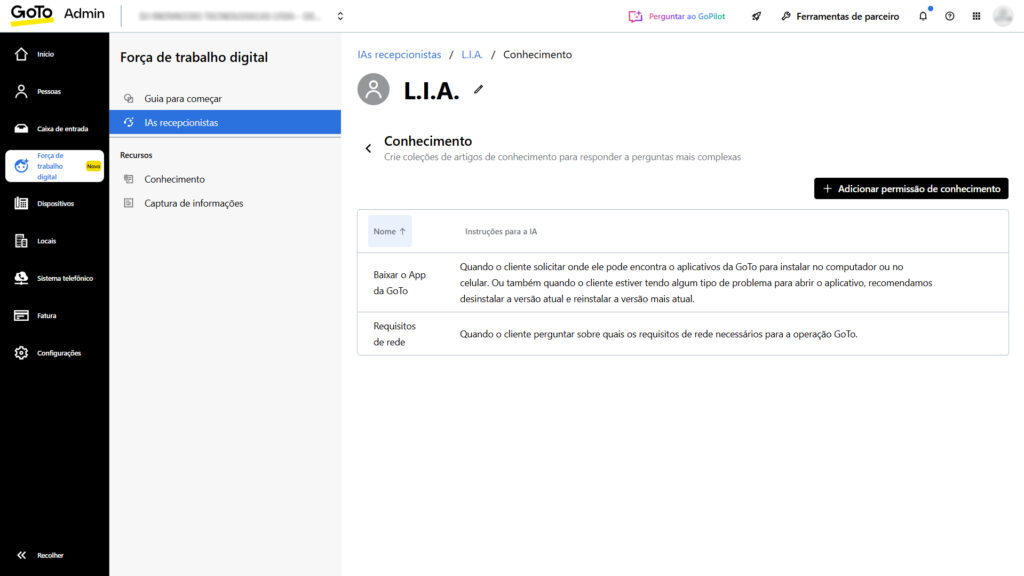Follow the IAs recepcionistas breadcrumb link
The width and height of the screenshot is (1024, 576).
point(399,55)
